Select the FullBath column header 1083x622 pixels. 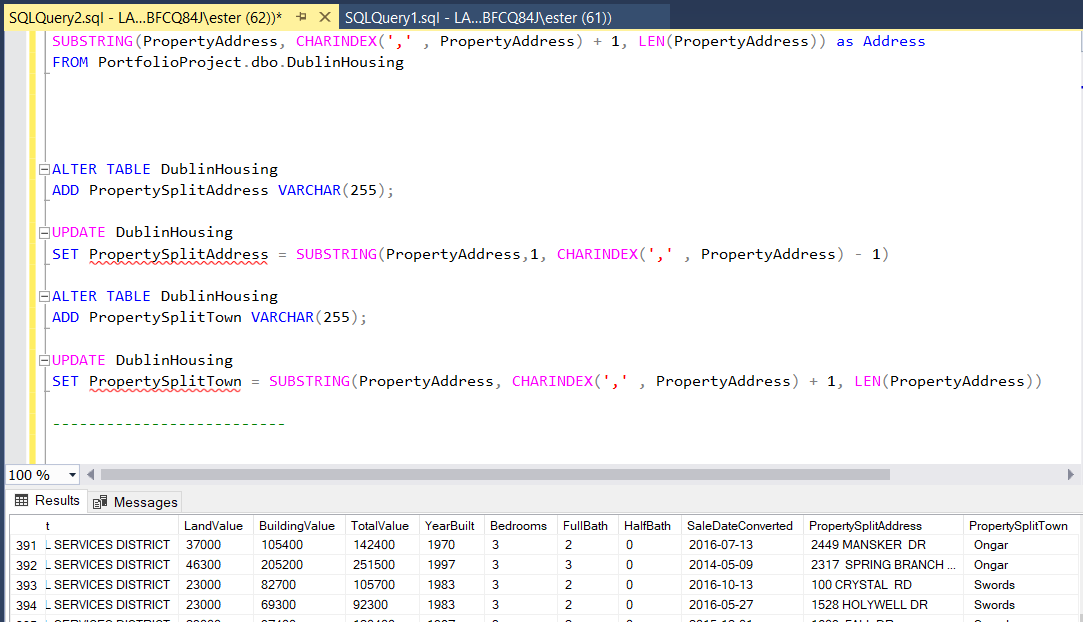pos(587,525)
